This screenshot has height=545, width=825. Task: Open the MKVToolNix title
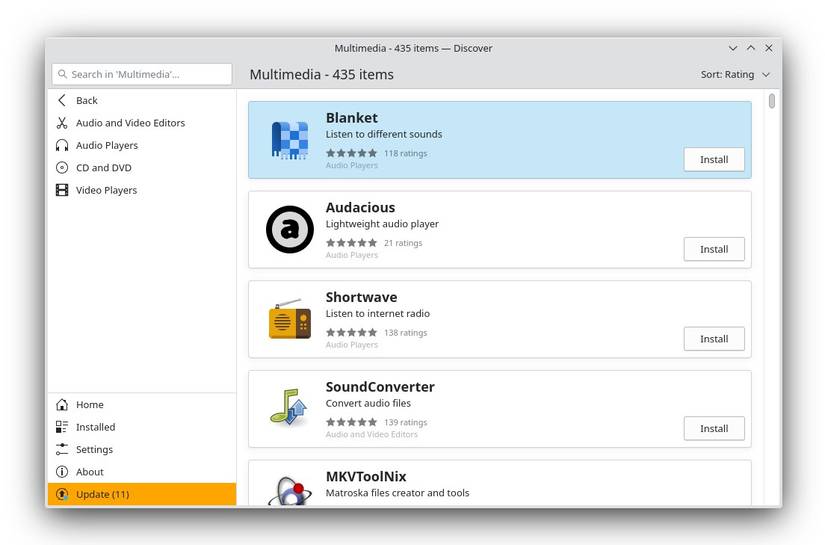[366, 477]
